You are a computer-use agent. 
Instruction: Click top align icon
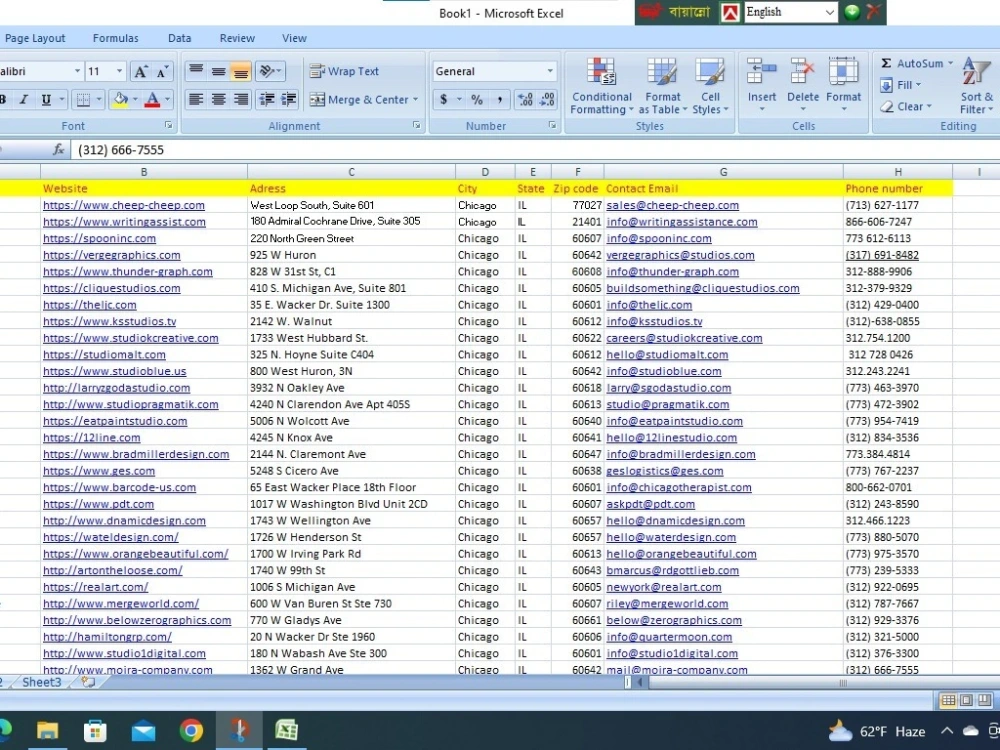pos(196,71)
